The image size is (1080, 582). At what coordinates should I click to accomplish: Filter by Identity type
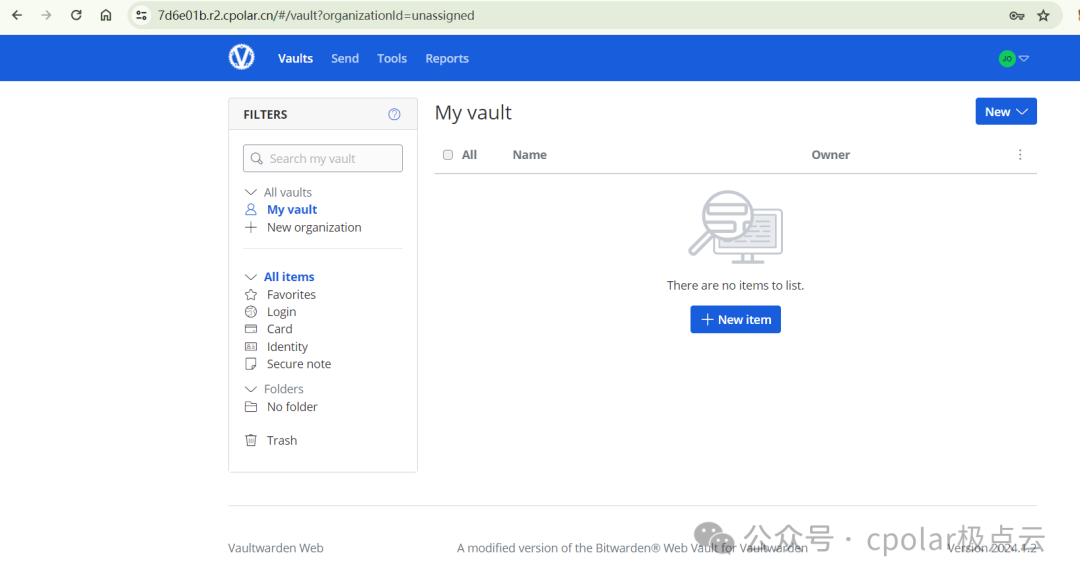pyautogui.click(x=286, y=347)
